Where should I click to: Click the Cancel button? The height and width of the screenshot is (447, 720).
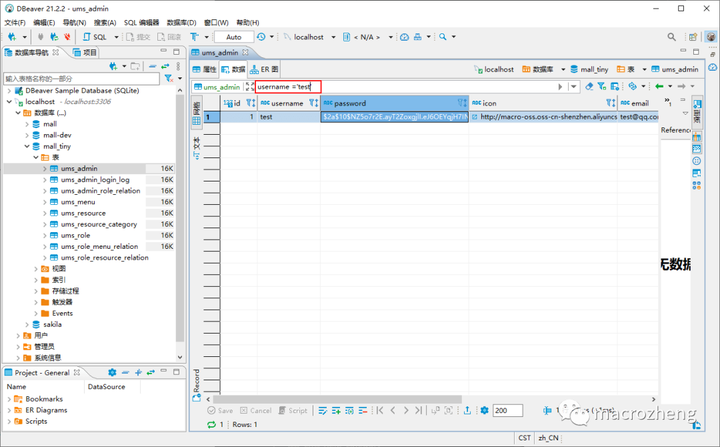(256, 410)
